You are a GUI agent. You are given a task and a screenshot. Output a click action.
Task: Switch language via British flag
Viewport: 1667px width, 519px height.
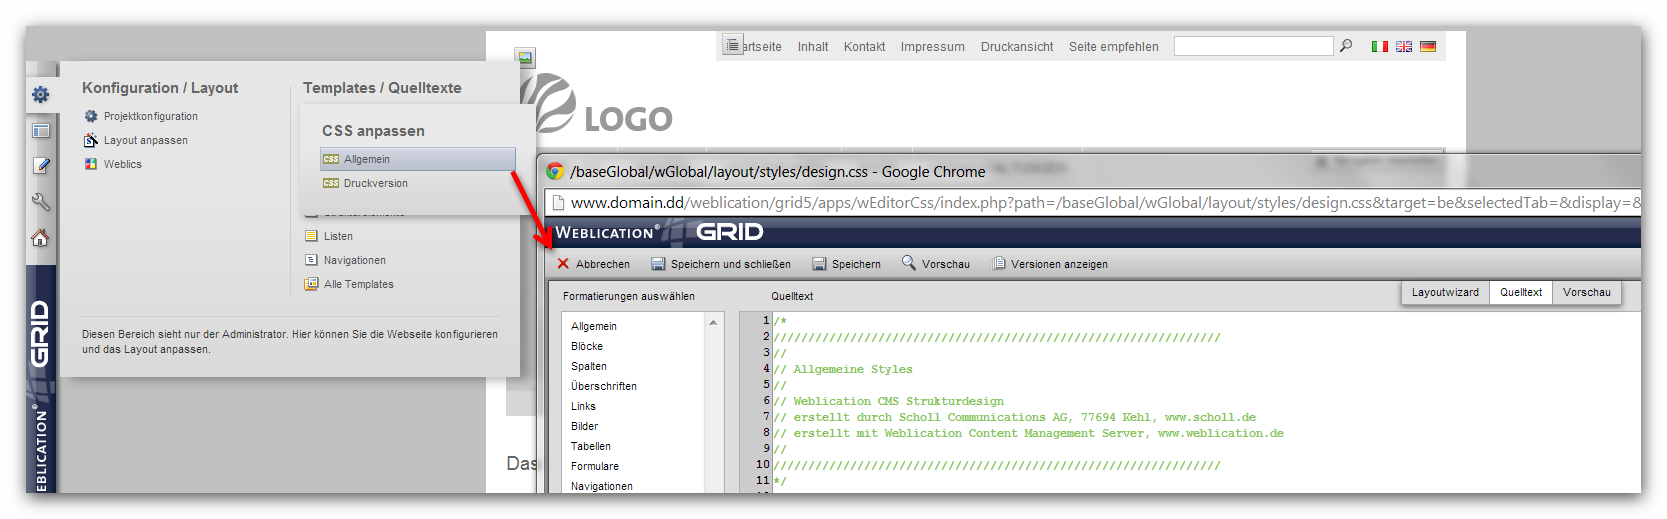[1404, 47]
